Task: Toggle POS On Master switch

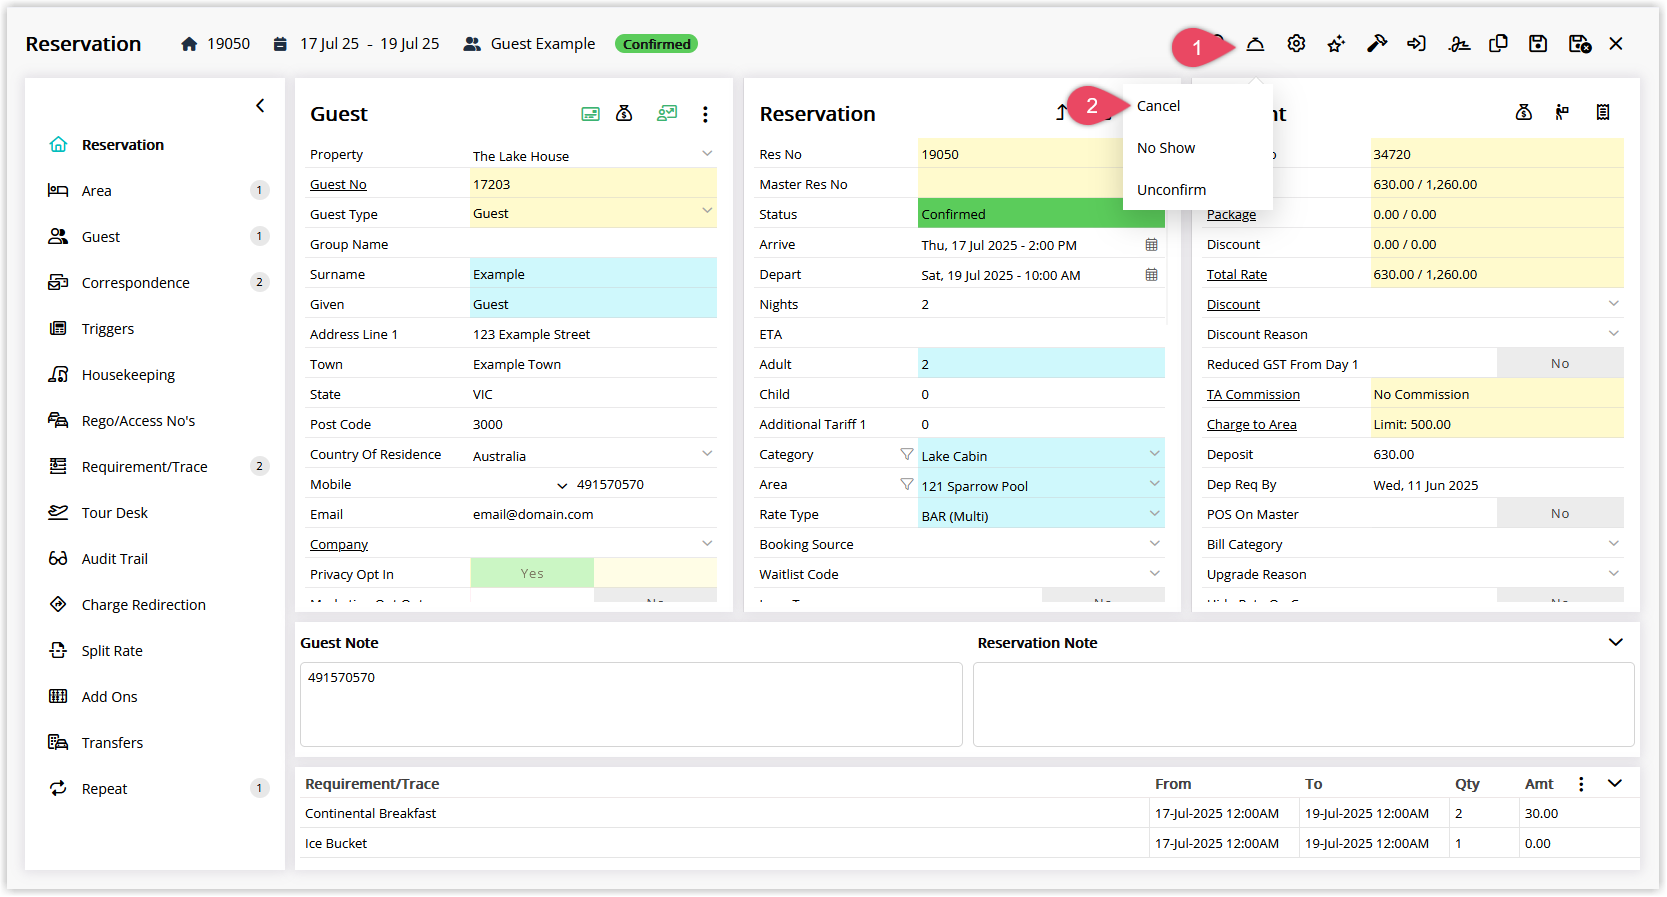Action: pos(1560,513)
